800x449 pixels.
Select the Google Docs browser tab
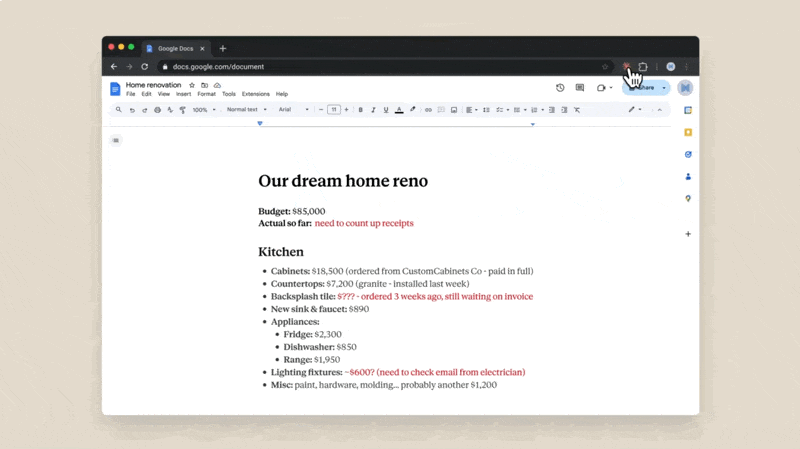click(175, 49)
